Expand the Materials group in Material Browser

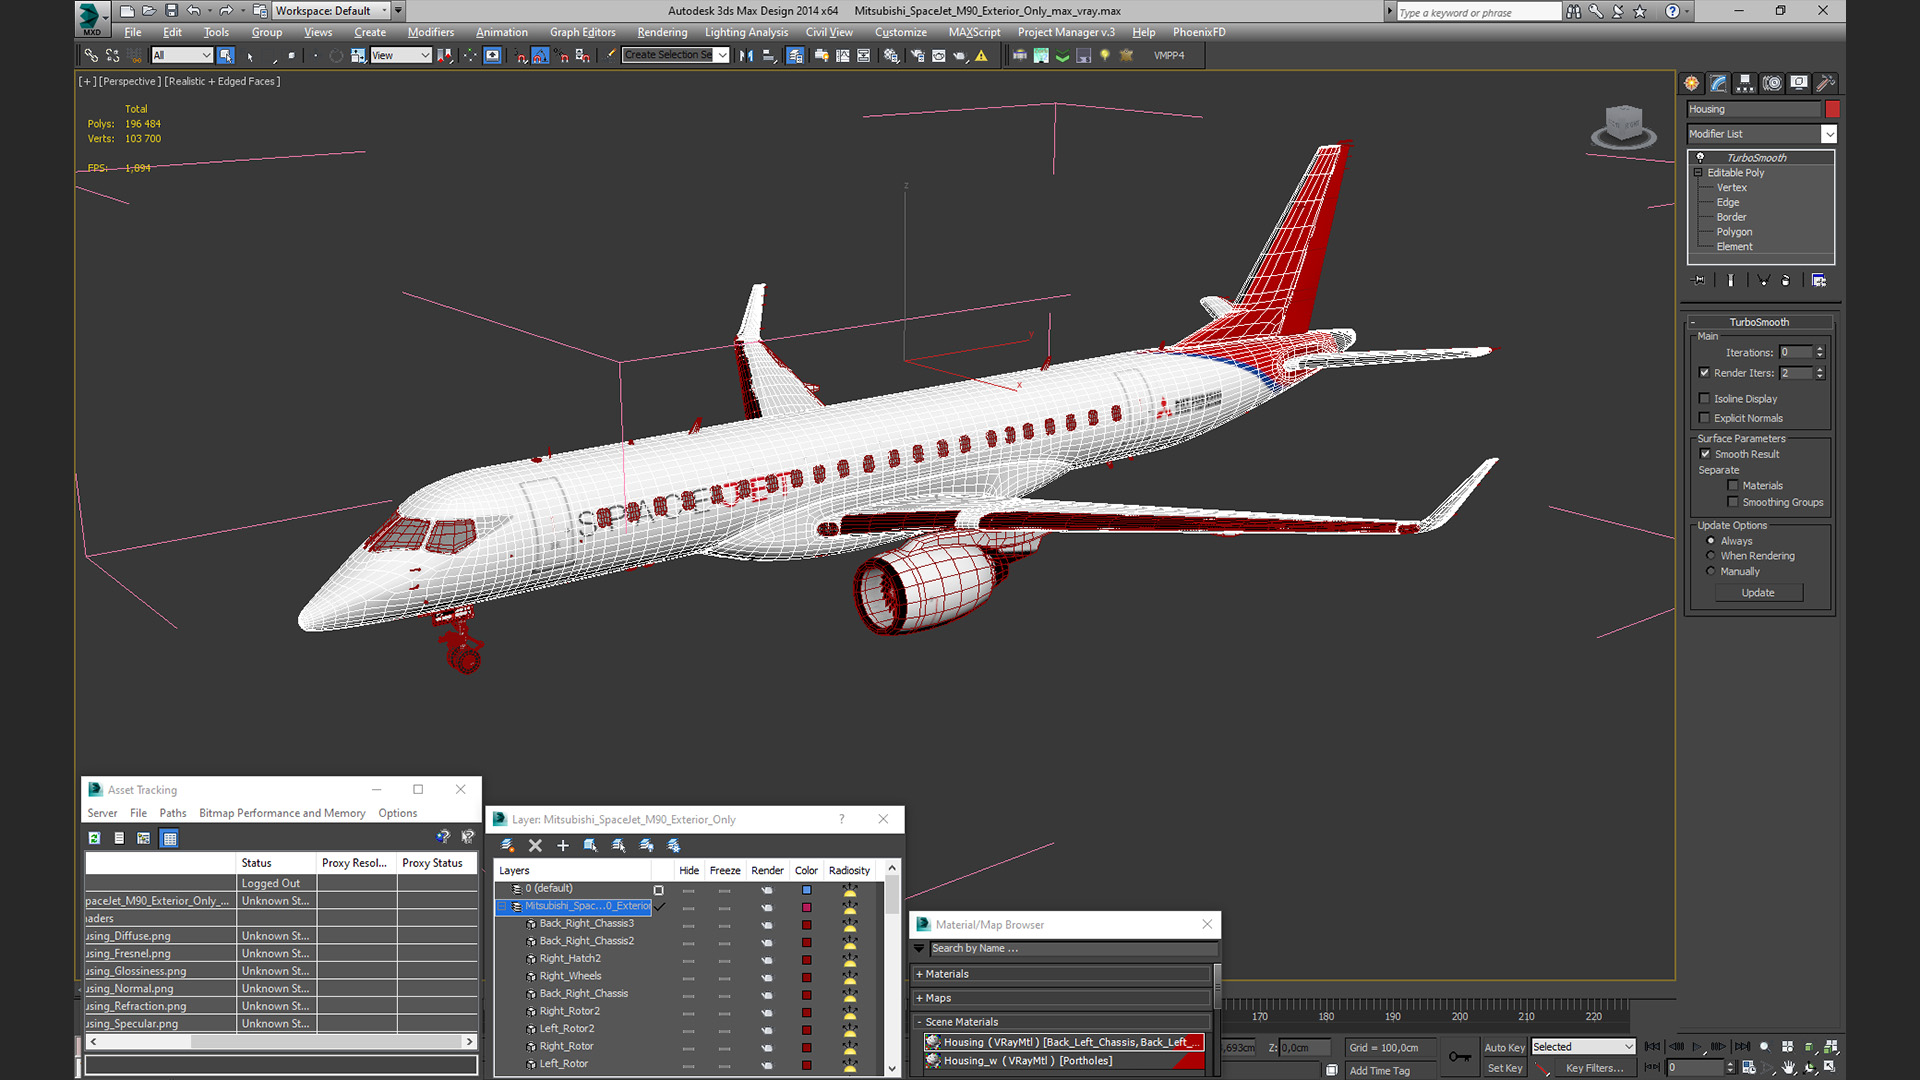tap(919, 974)
